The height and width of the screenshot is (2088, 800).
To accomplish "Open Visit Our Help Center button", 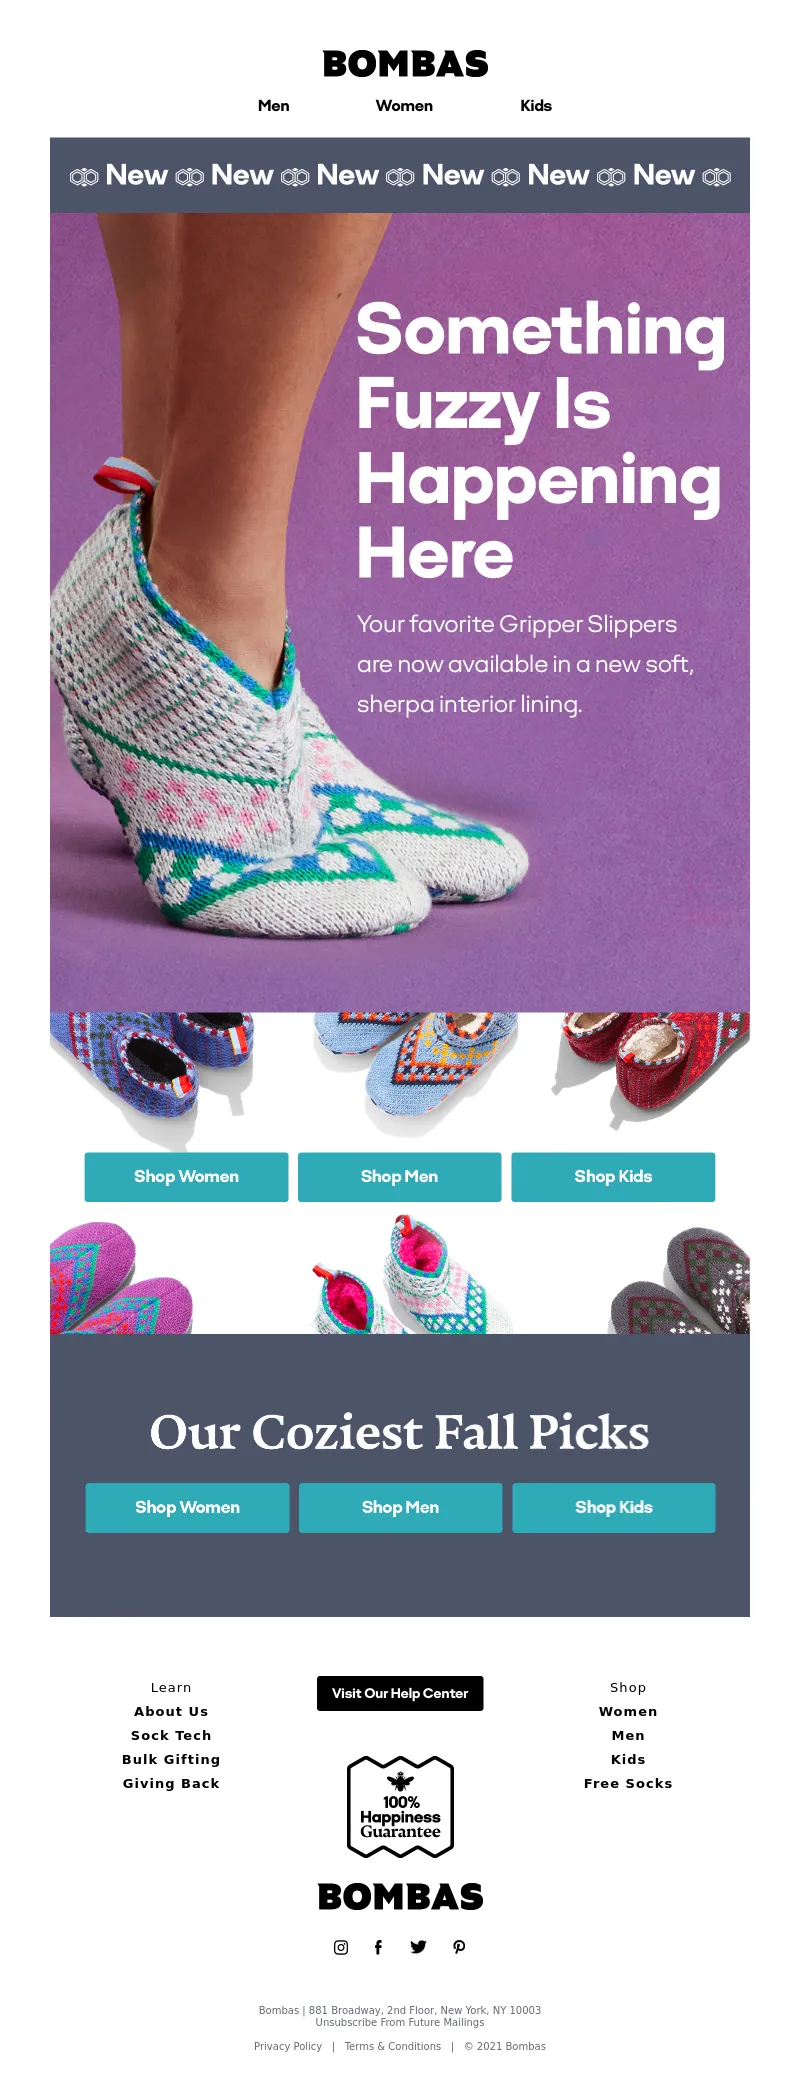I will 400,1694.
